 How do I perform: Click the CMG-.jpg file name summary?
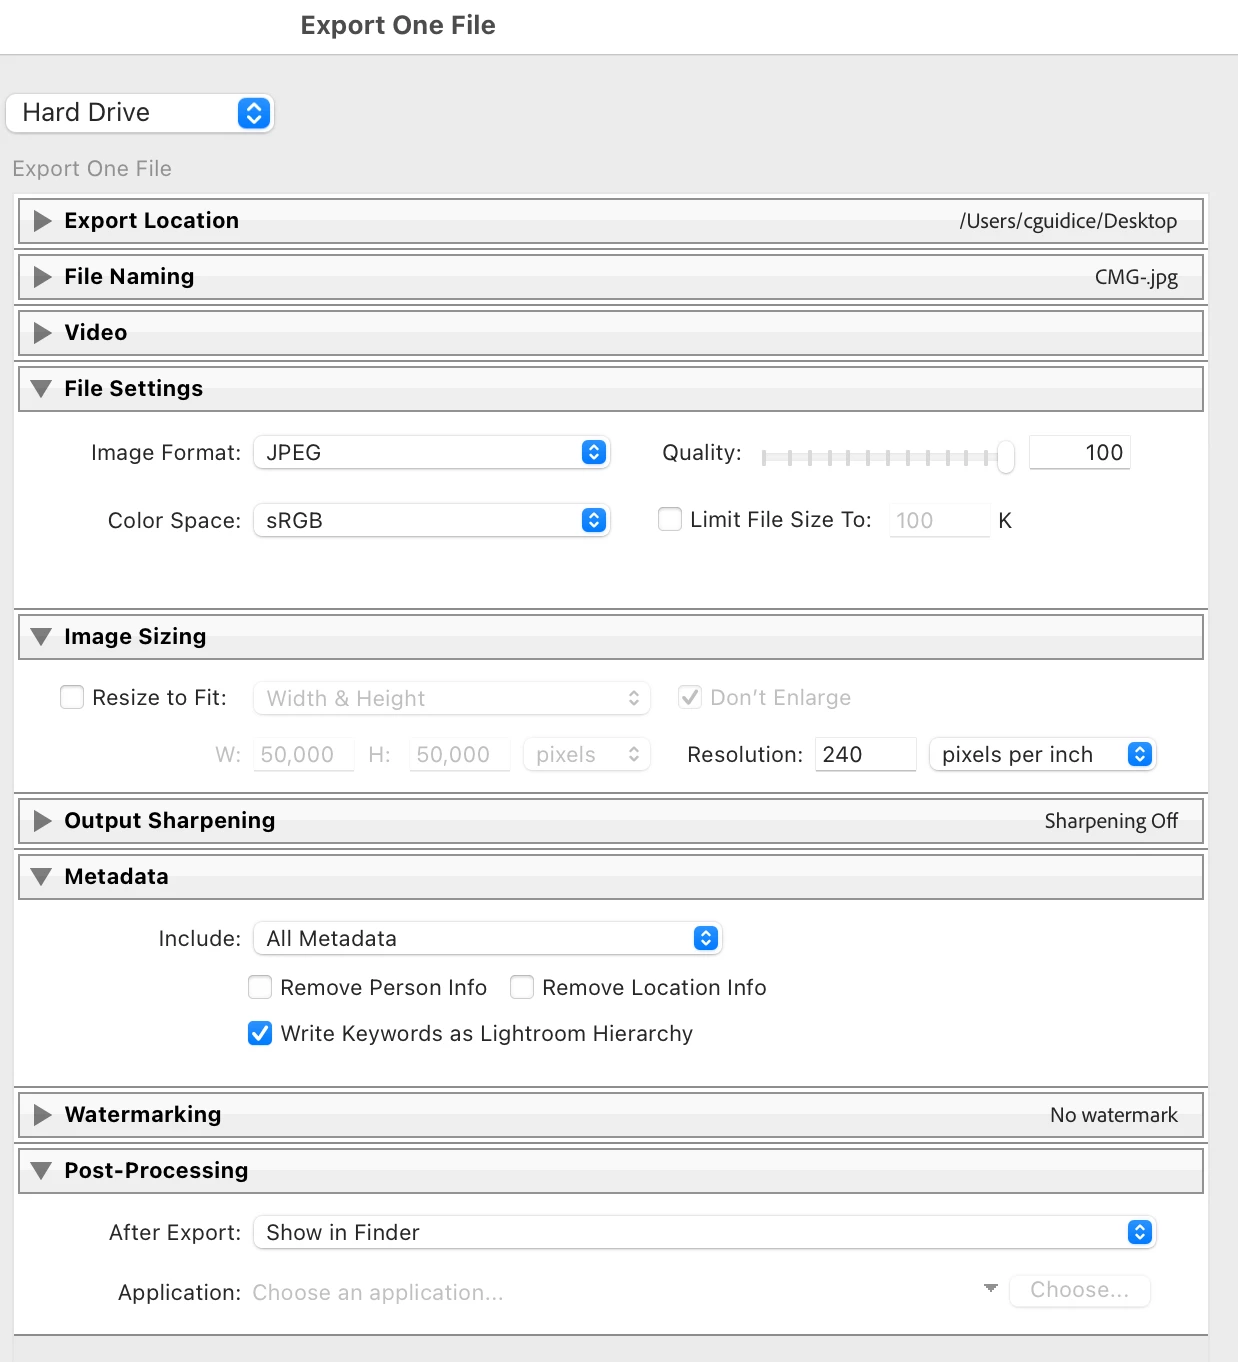click(1136, 278)
